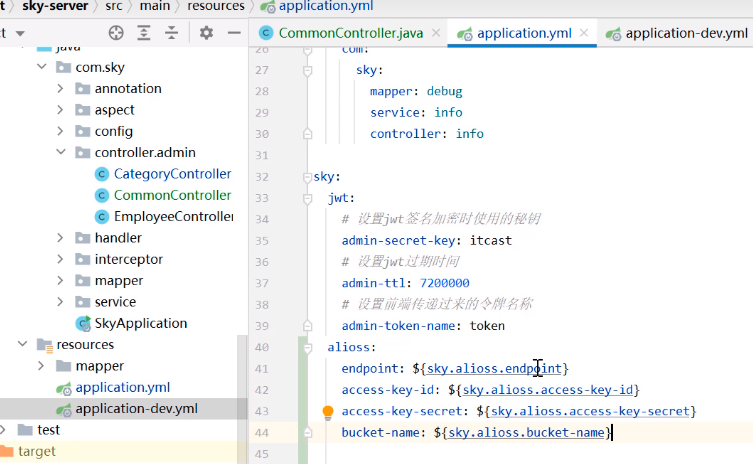Image resolution: width=753 pixels, height=464 pixels.
Task: Open project panel settings gear
Action: 206,32
